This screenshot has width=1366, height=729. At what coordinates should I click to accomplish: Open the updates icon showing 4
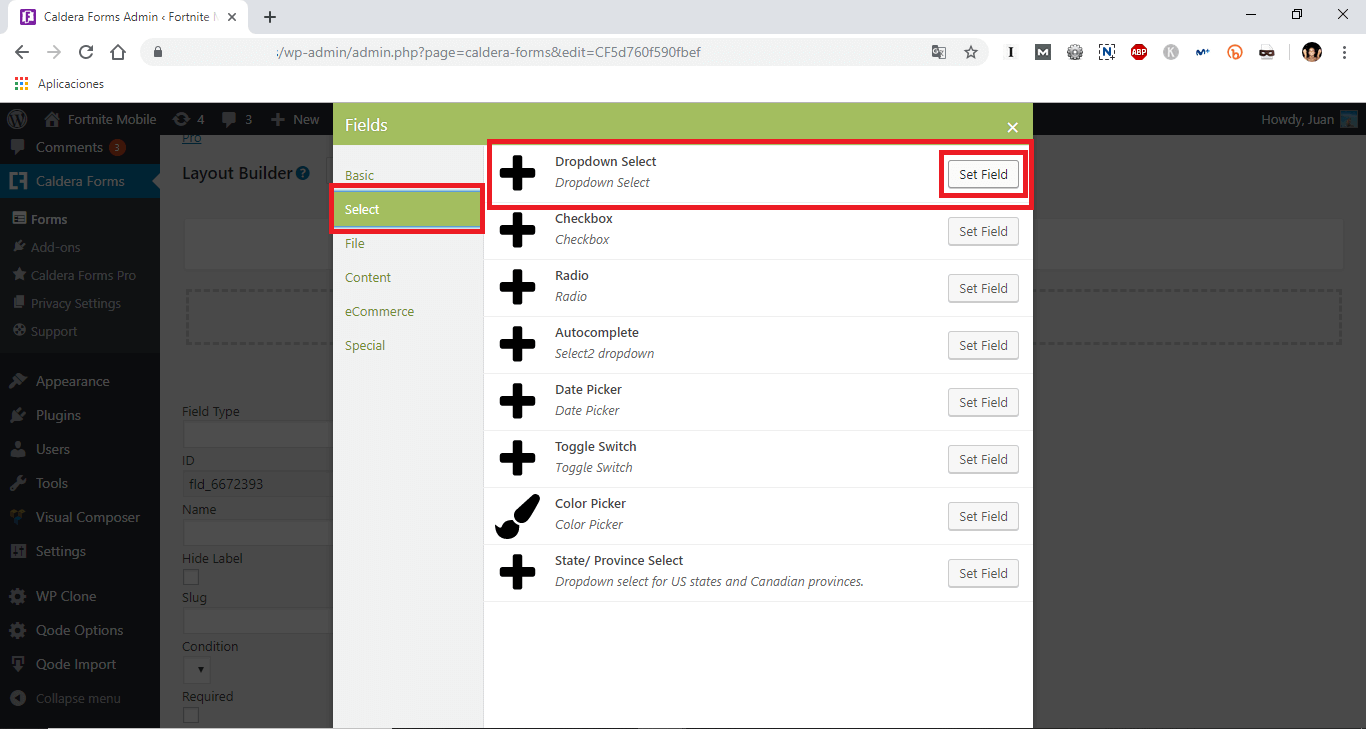click(x=188, y=119)
